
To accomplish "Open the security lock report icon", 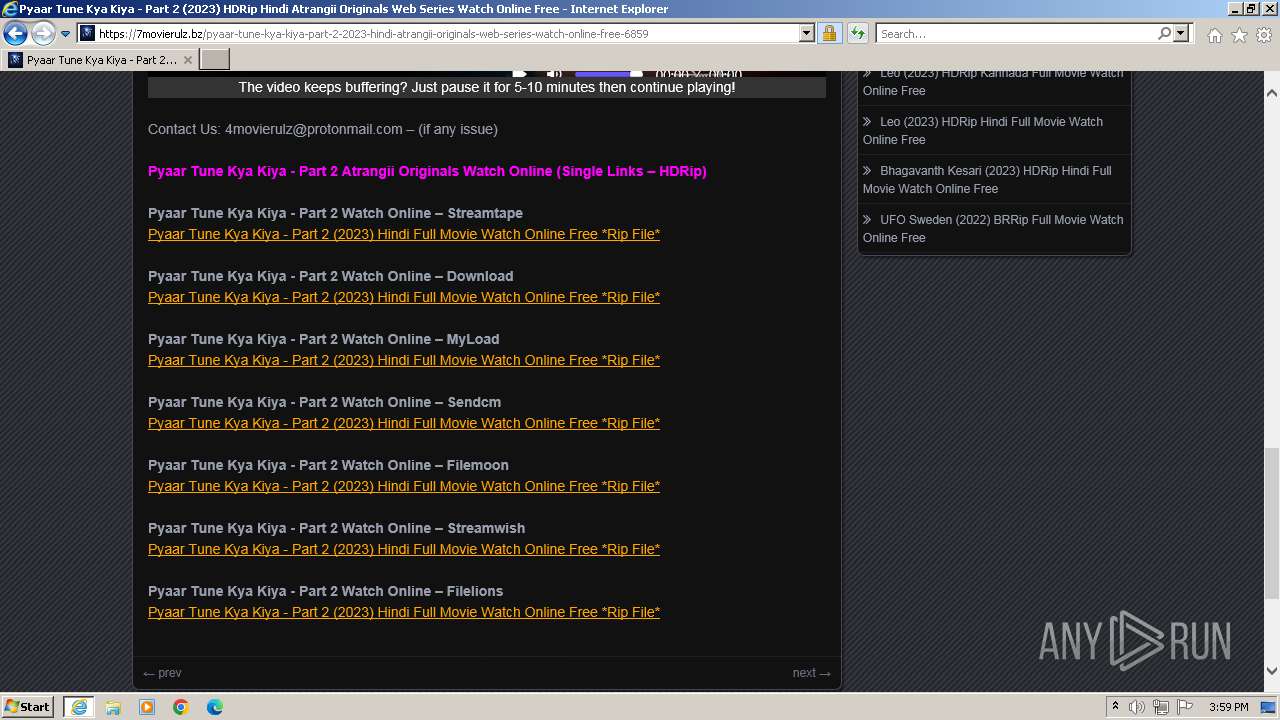I will (x=830, y=34).
